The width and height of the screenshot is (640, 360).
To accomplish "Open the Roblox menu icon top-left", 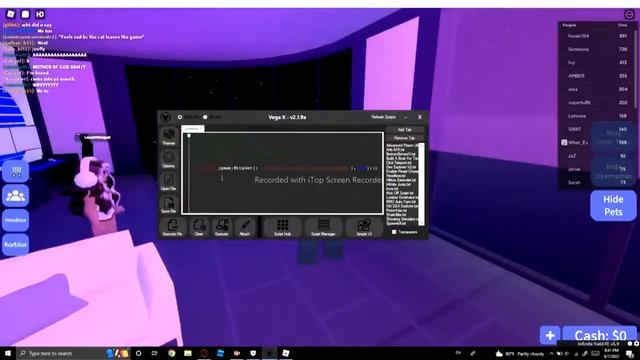I will point(11,14).
